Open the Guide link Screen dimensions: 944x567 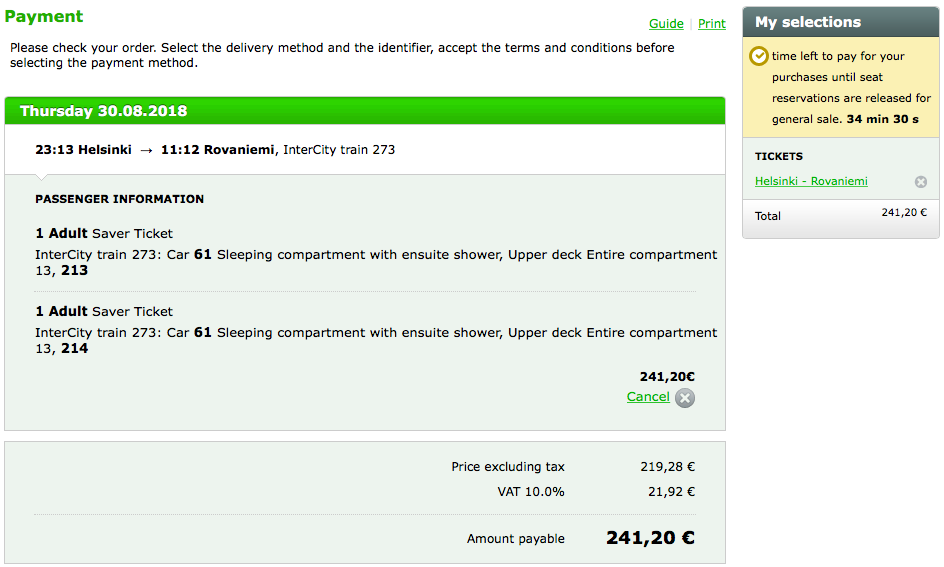pos(666,24)
